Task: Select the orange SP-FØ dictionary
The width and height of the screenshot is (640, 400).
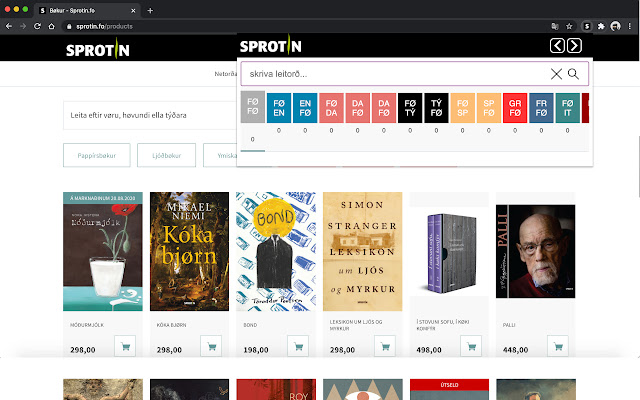Action: click(x=489, y=108)
